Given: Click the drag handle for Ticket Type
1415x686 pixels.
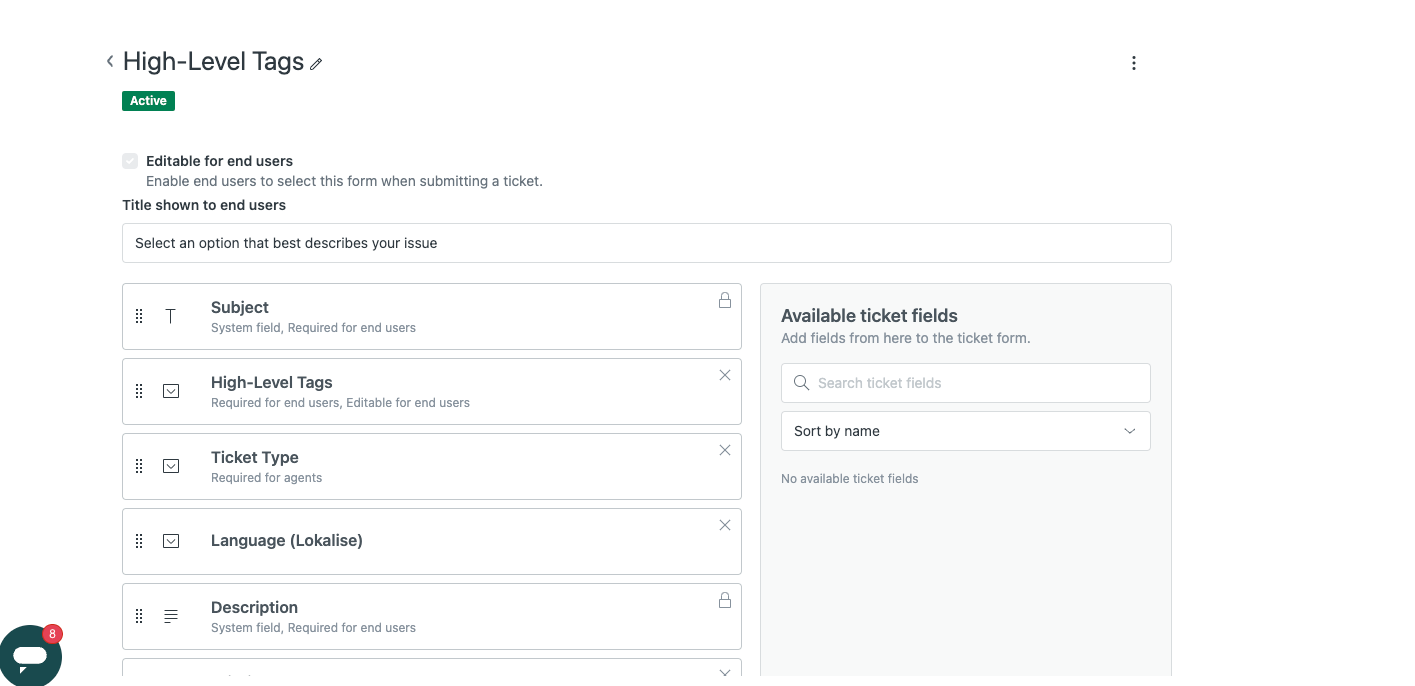Looking at the screenshot, I should pos(139,466).
